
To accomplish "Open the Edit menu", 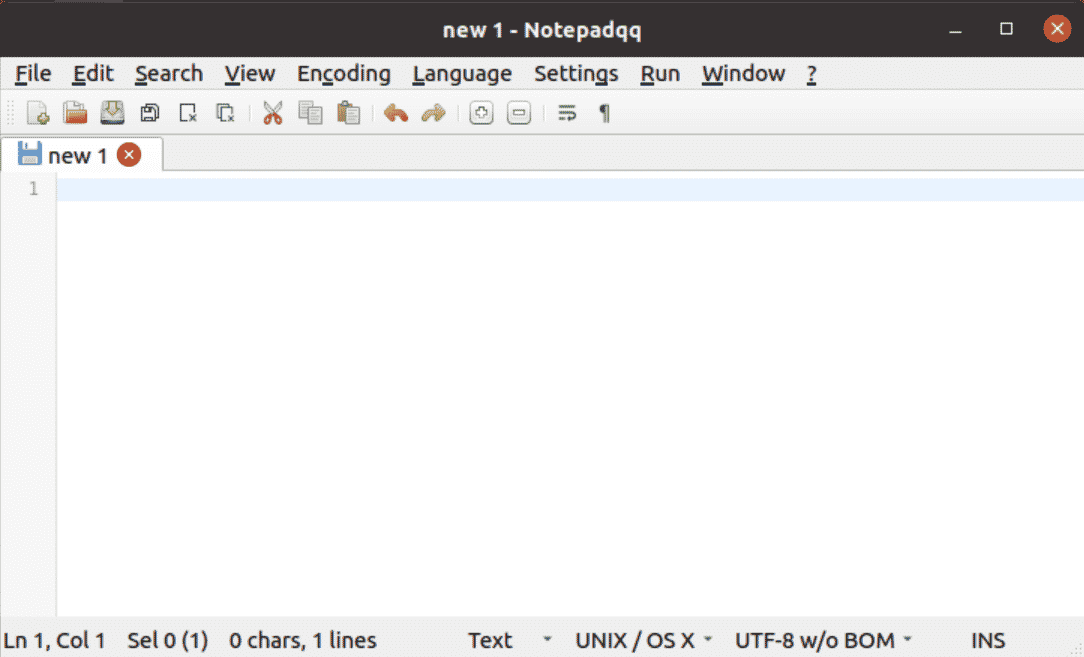I will pos(93,73).
